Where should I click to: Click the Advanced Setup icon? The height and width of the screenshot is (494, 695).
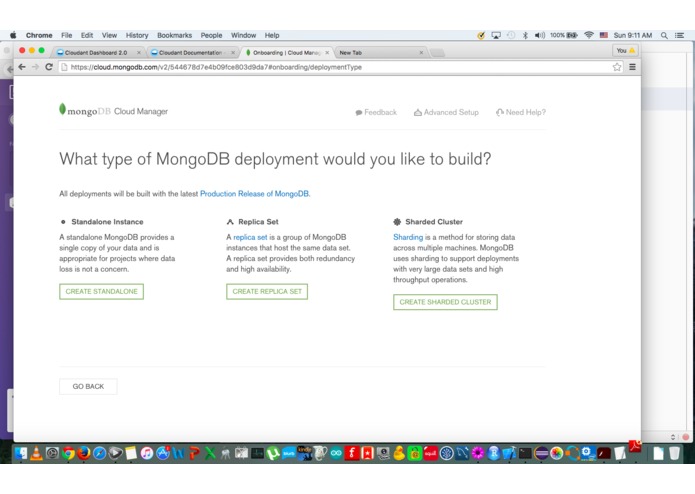coord(418,113)
